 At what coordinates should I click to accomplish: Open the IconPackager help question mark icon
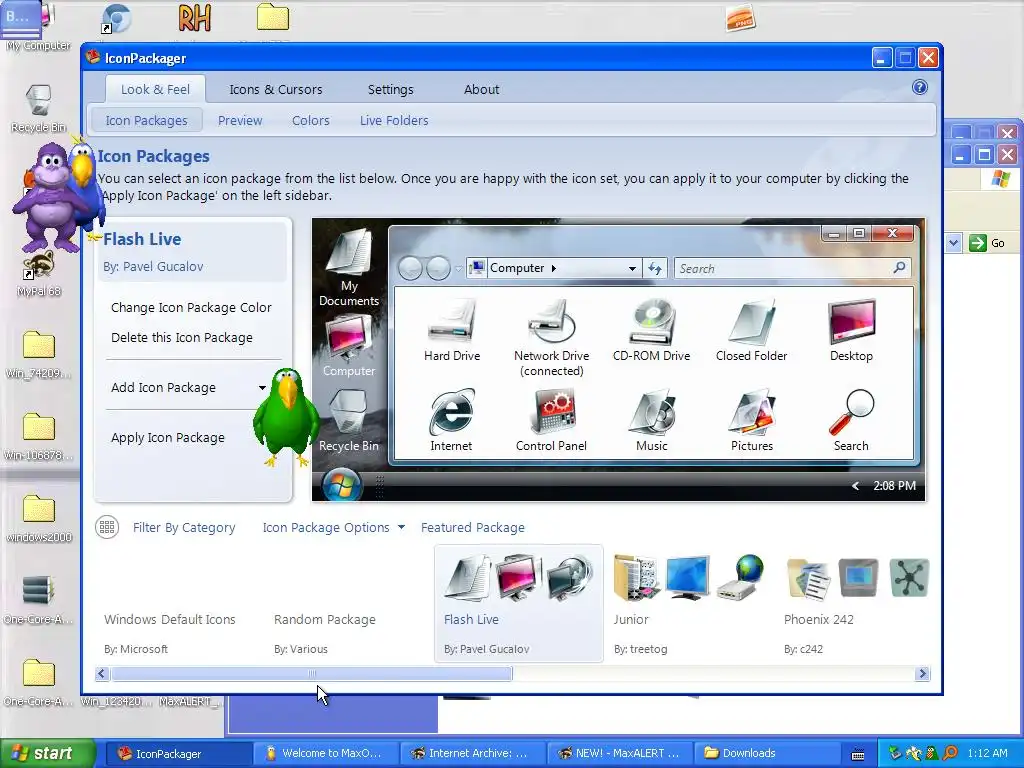[x=920, y=88]
